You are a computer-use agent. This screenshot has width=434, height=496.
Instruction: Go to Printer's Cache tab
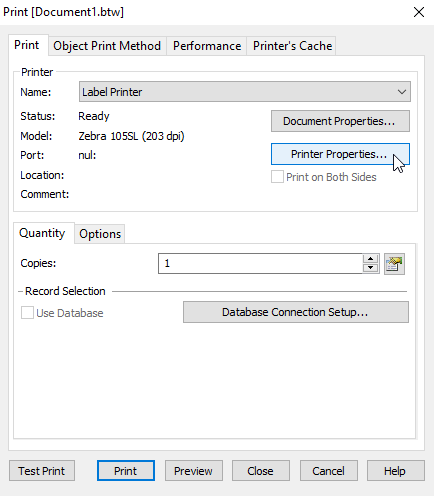pos(292,46)
